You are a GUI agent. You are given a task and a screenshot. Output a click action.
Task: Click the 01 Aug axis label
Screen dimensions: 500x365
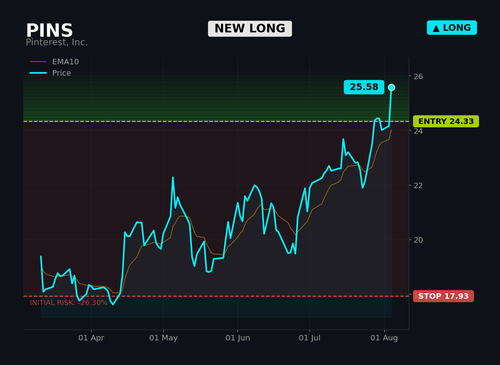click(384, 338)
